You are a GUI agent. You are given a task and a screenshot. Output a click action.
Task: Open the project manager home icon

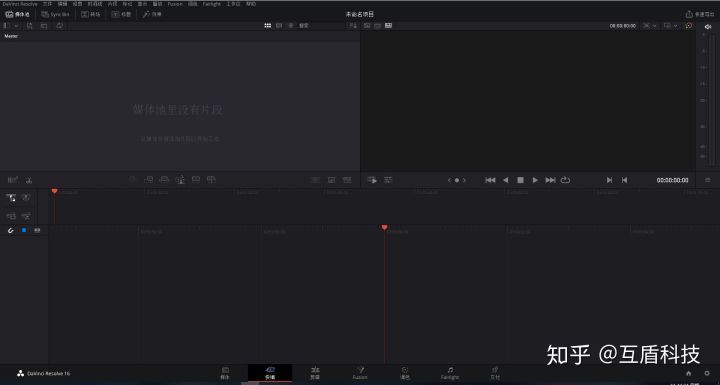pyautogui.click(x=688, y=373)
